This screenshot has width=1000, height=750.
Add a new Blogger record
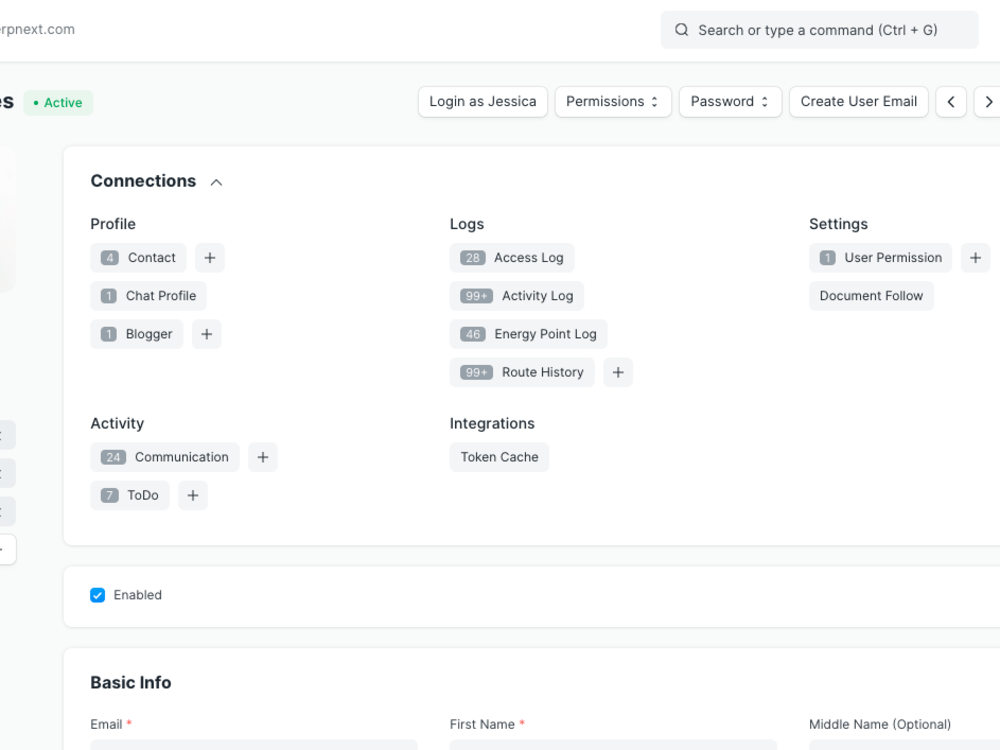tap(206, 333)
